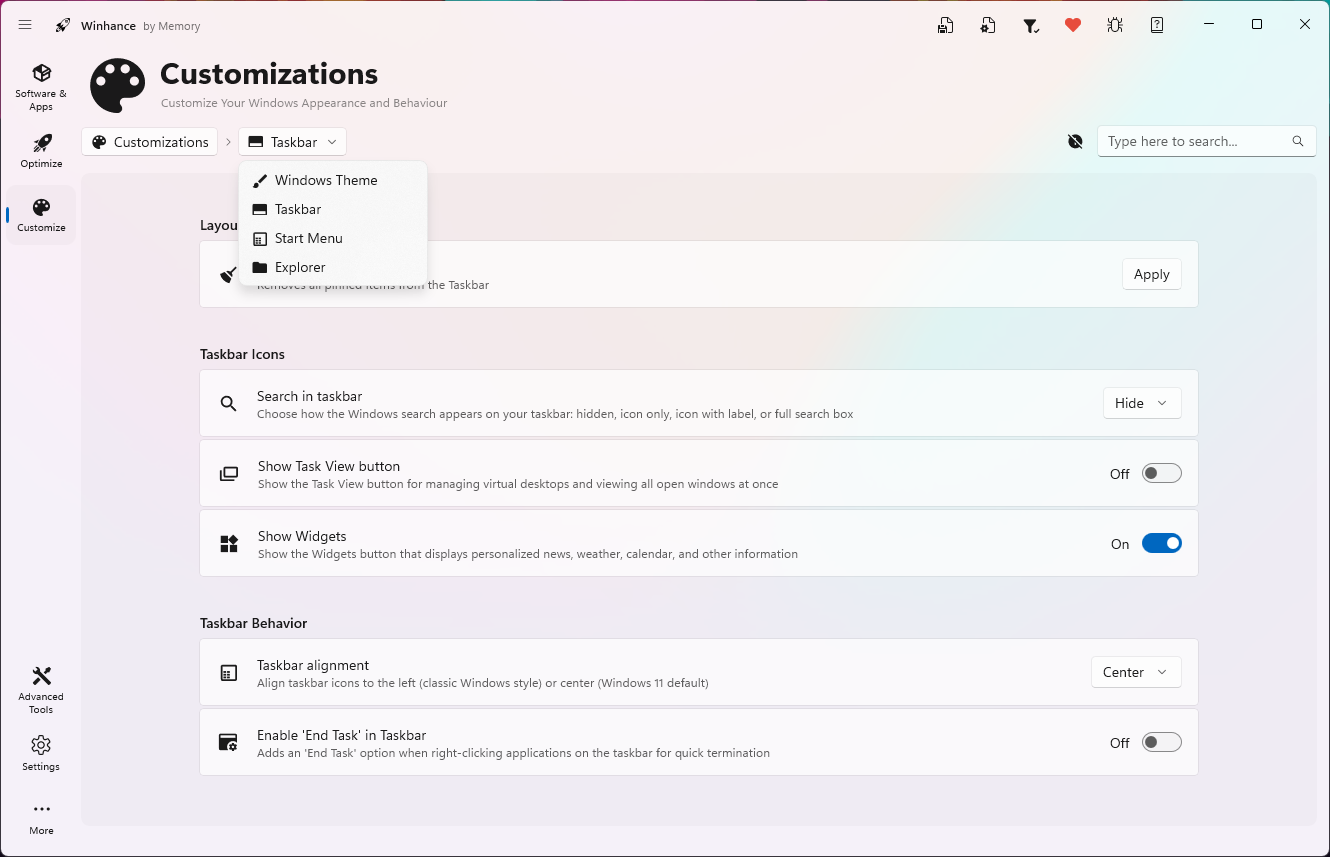
Task: Open the Search in taskbar Hide dropdown
Action: tap(1141, 403)
